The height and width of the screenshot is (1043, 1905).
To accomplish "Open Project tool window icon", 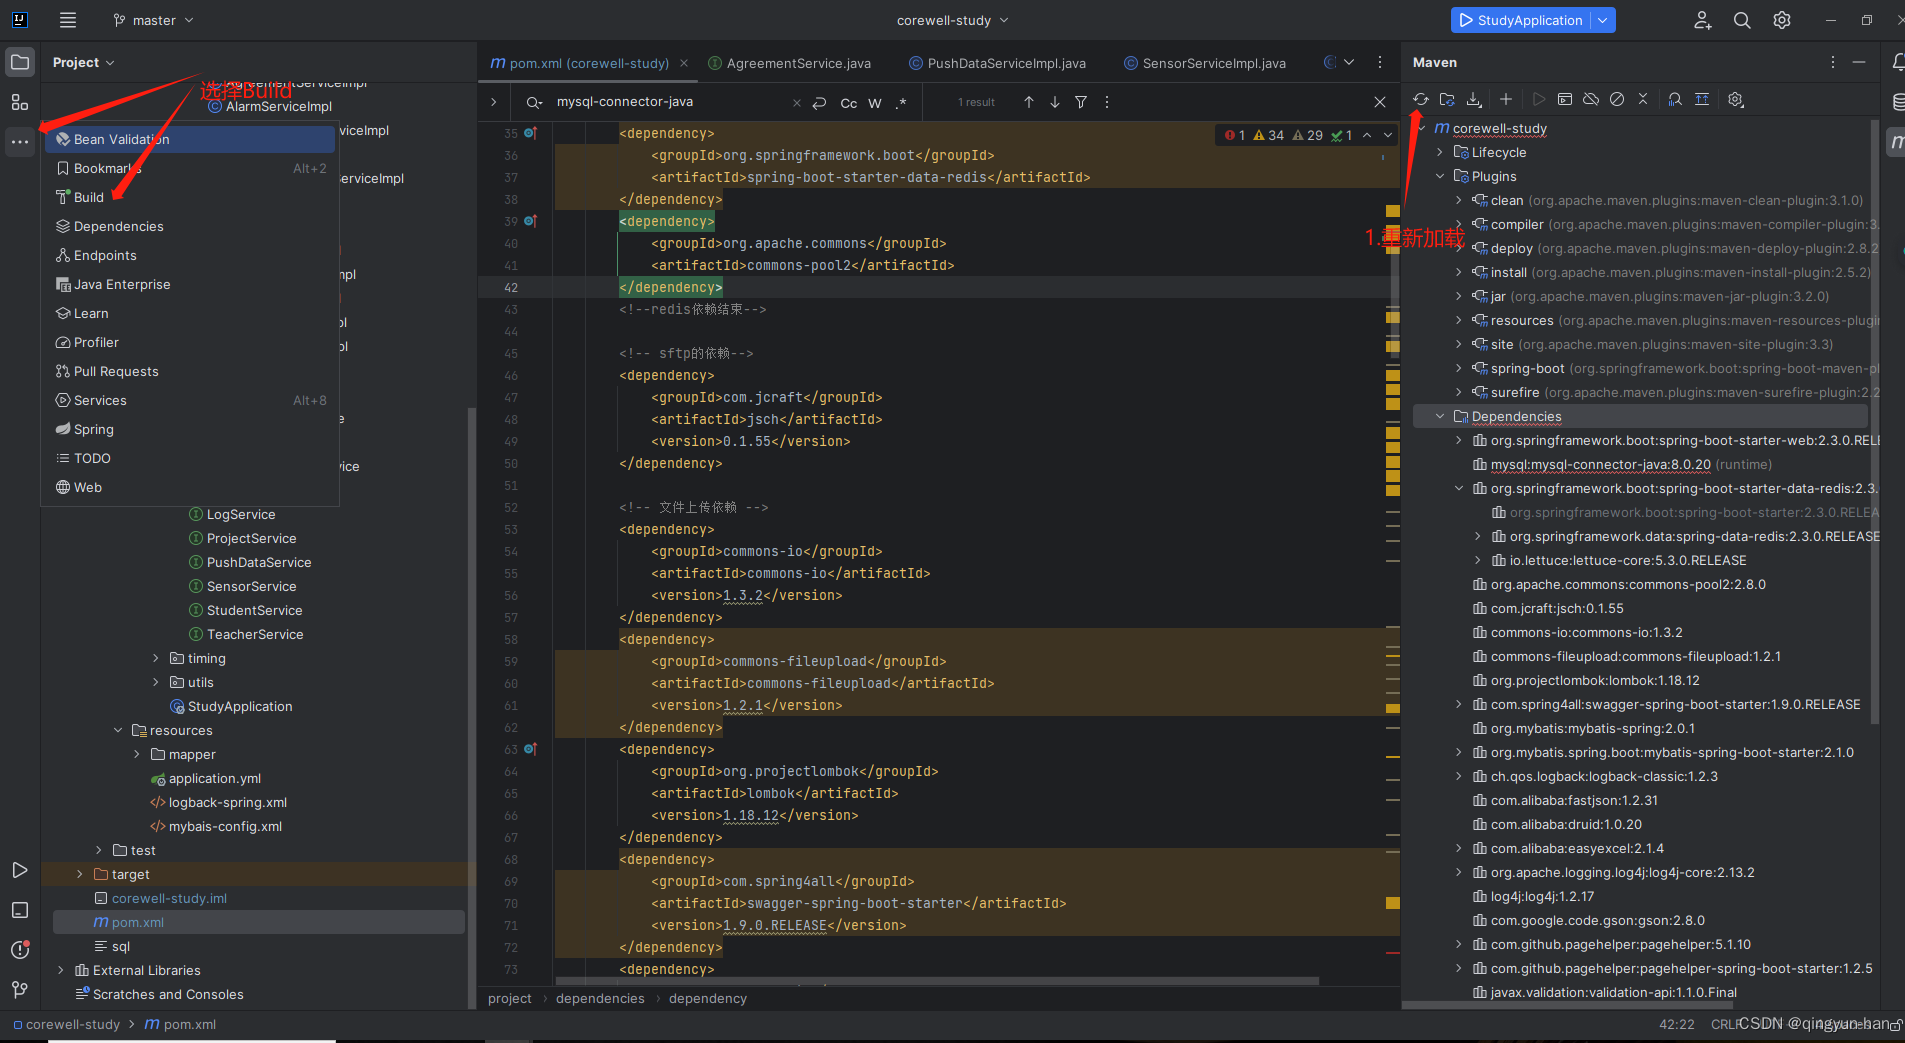I will pos(20,62).
